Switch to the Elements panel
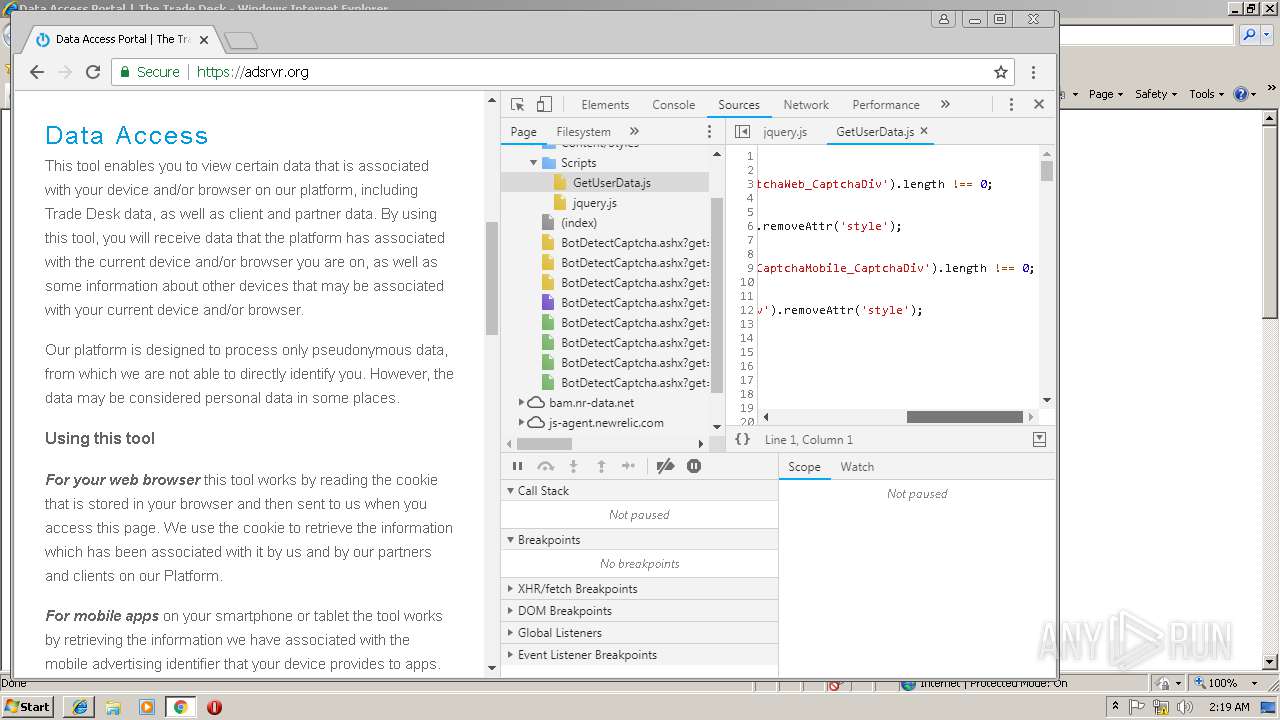 pos(605,104)
